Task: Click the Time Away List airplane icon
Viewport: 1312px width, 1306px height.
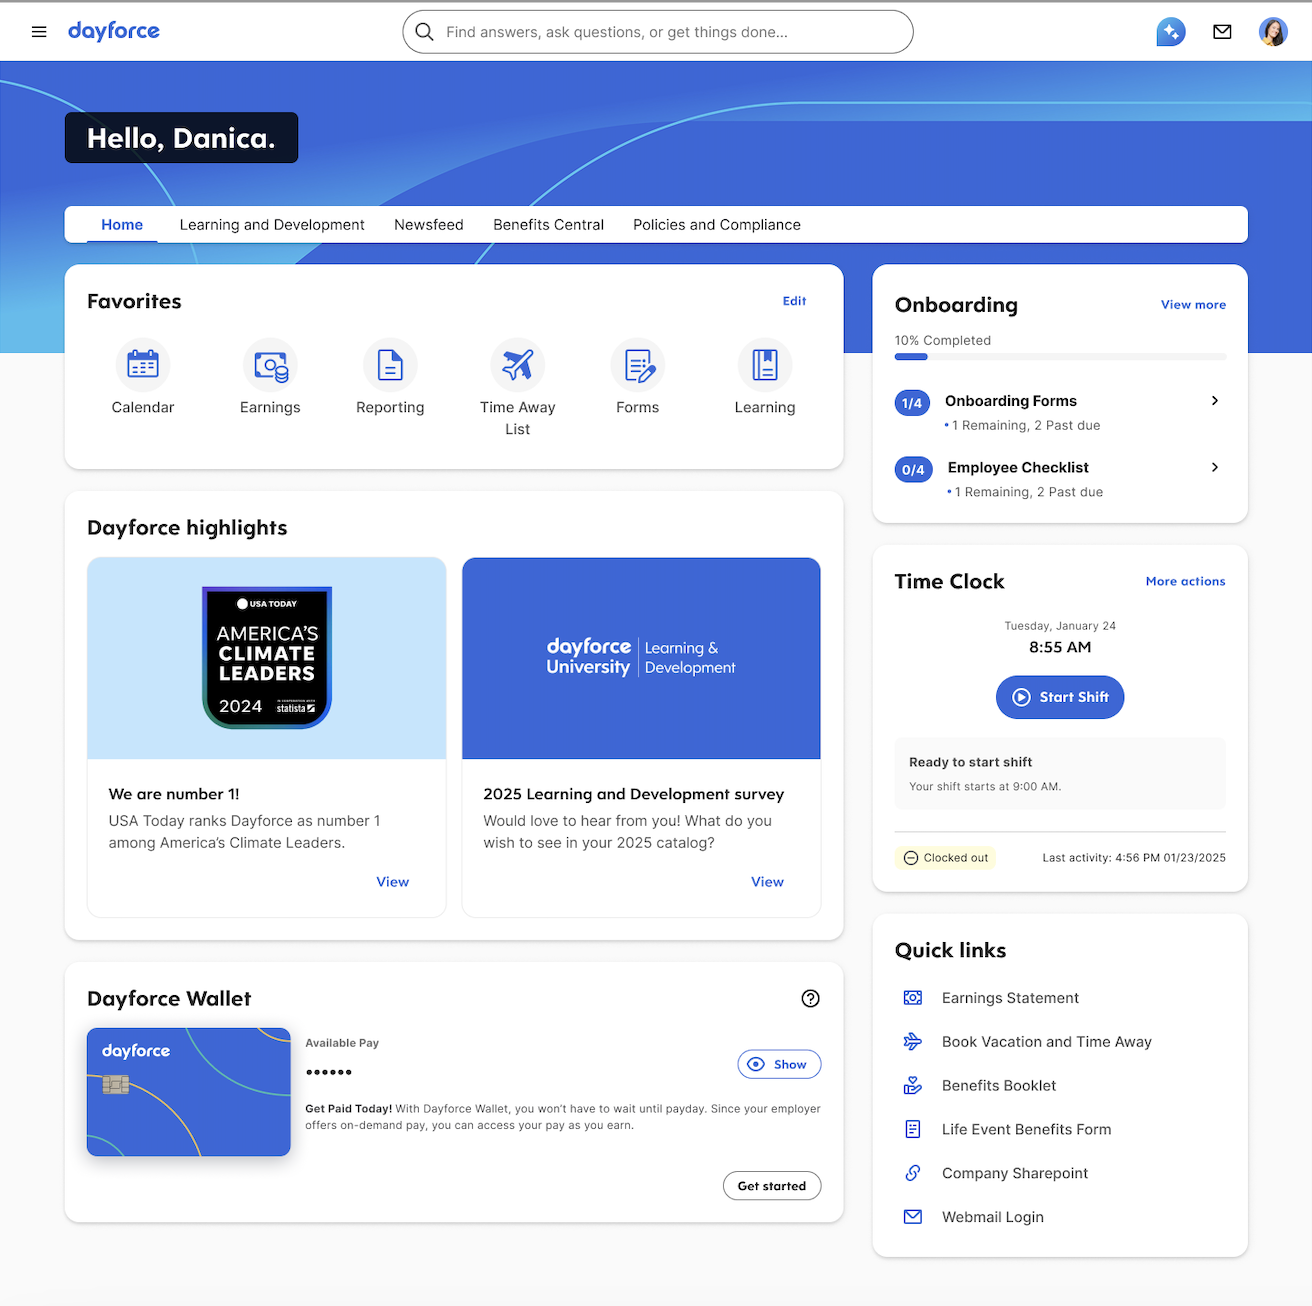Action: tap(518, 365)
